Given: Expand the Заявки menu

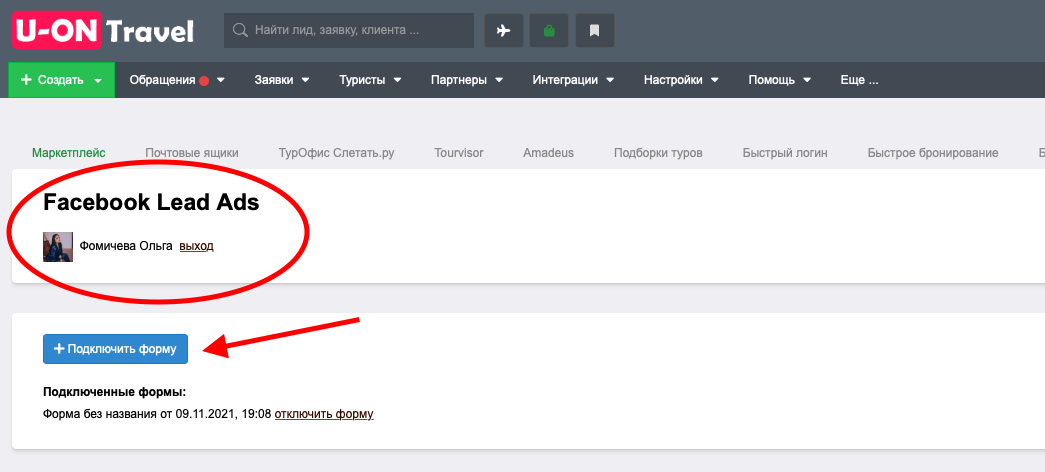Looking at the screenshot, I should [282, 80].
